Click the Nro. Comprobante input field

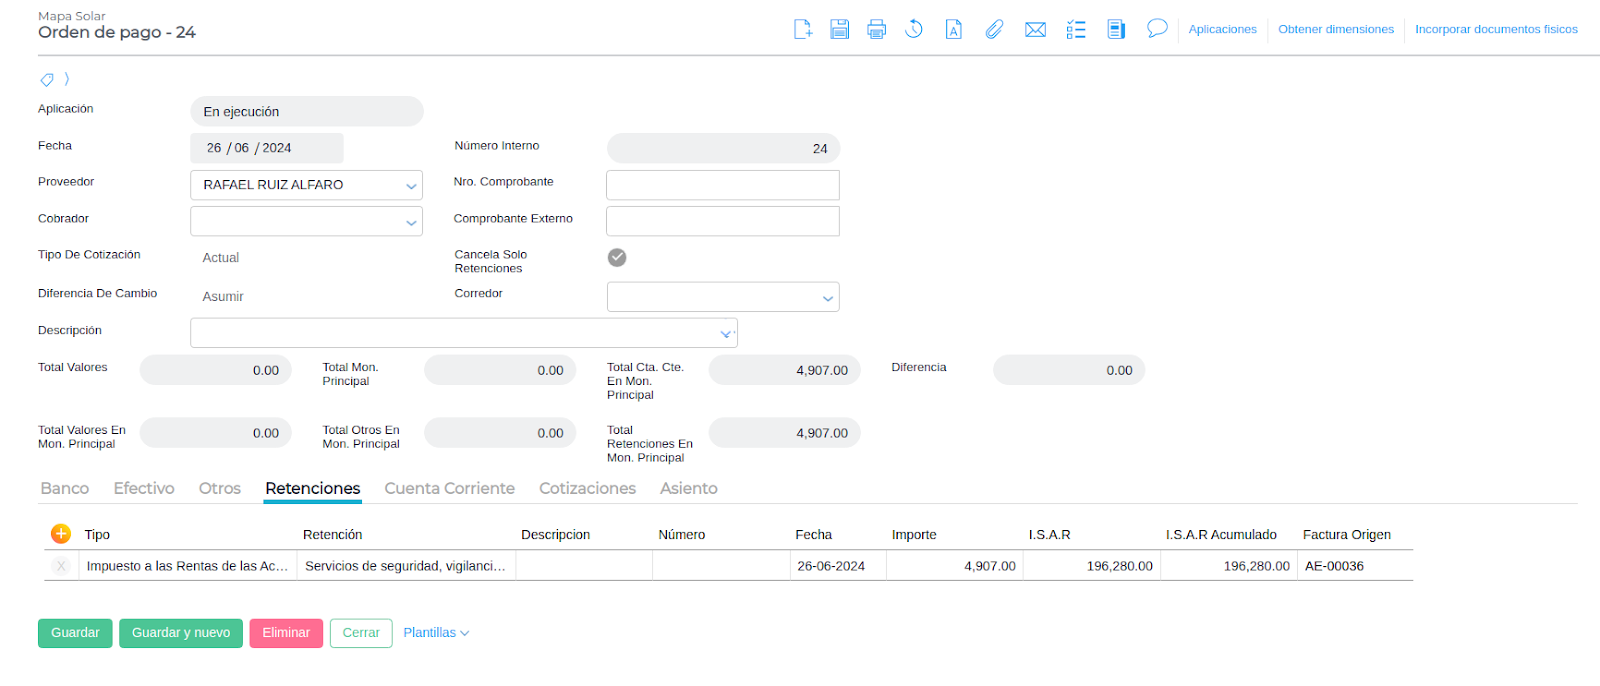click(x=722, y=185)
